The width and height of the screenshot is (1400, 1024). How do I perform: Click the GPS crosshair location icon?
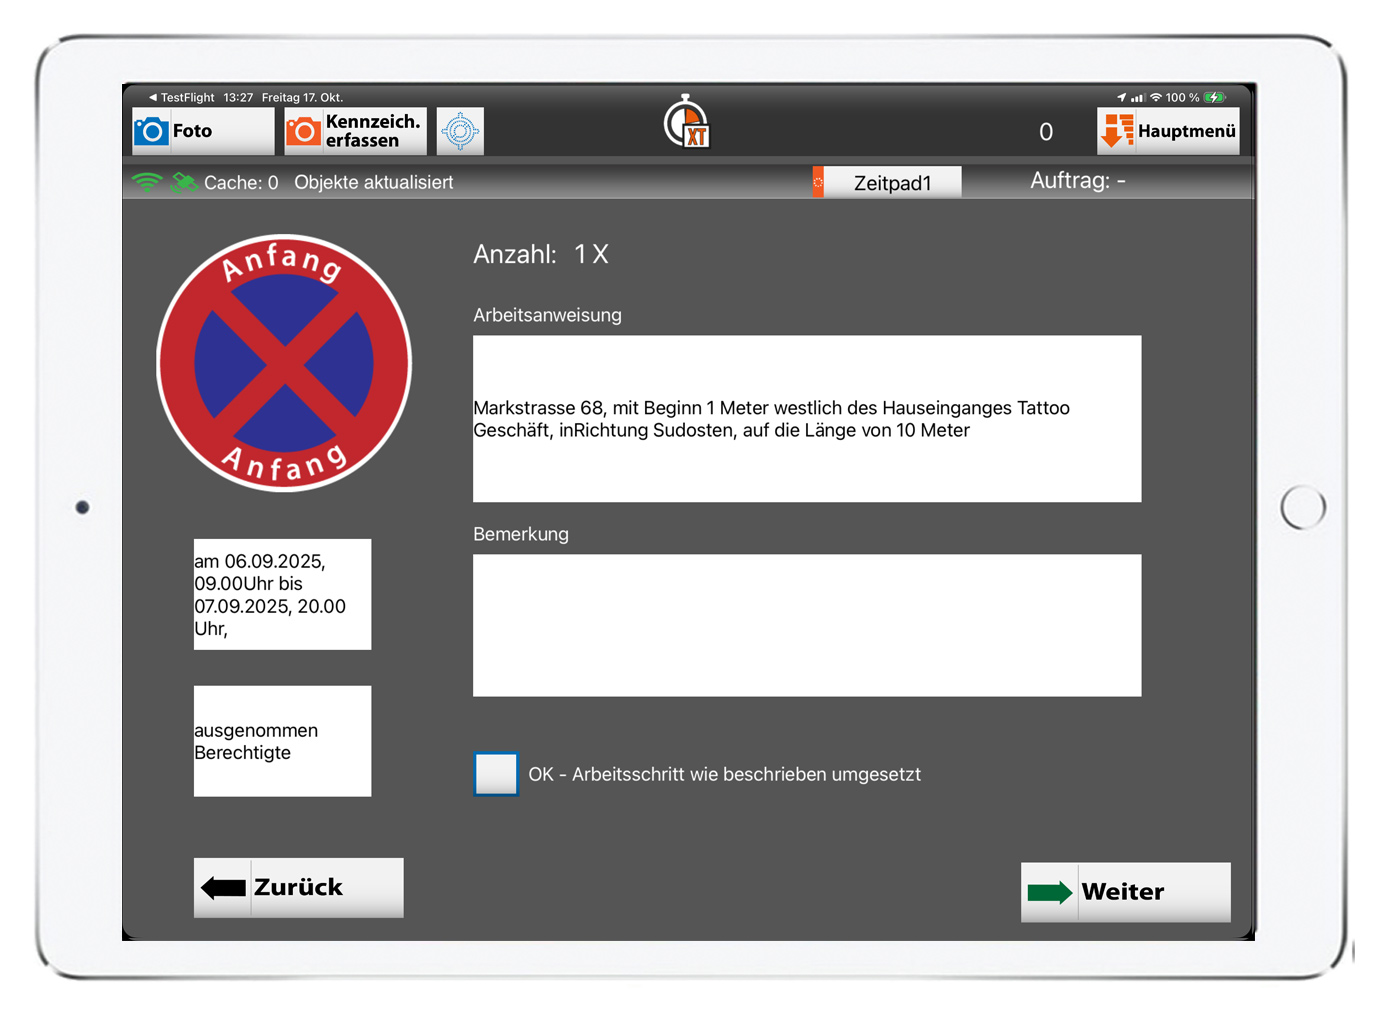click(460, 131)
